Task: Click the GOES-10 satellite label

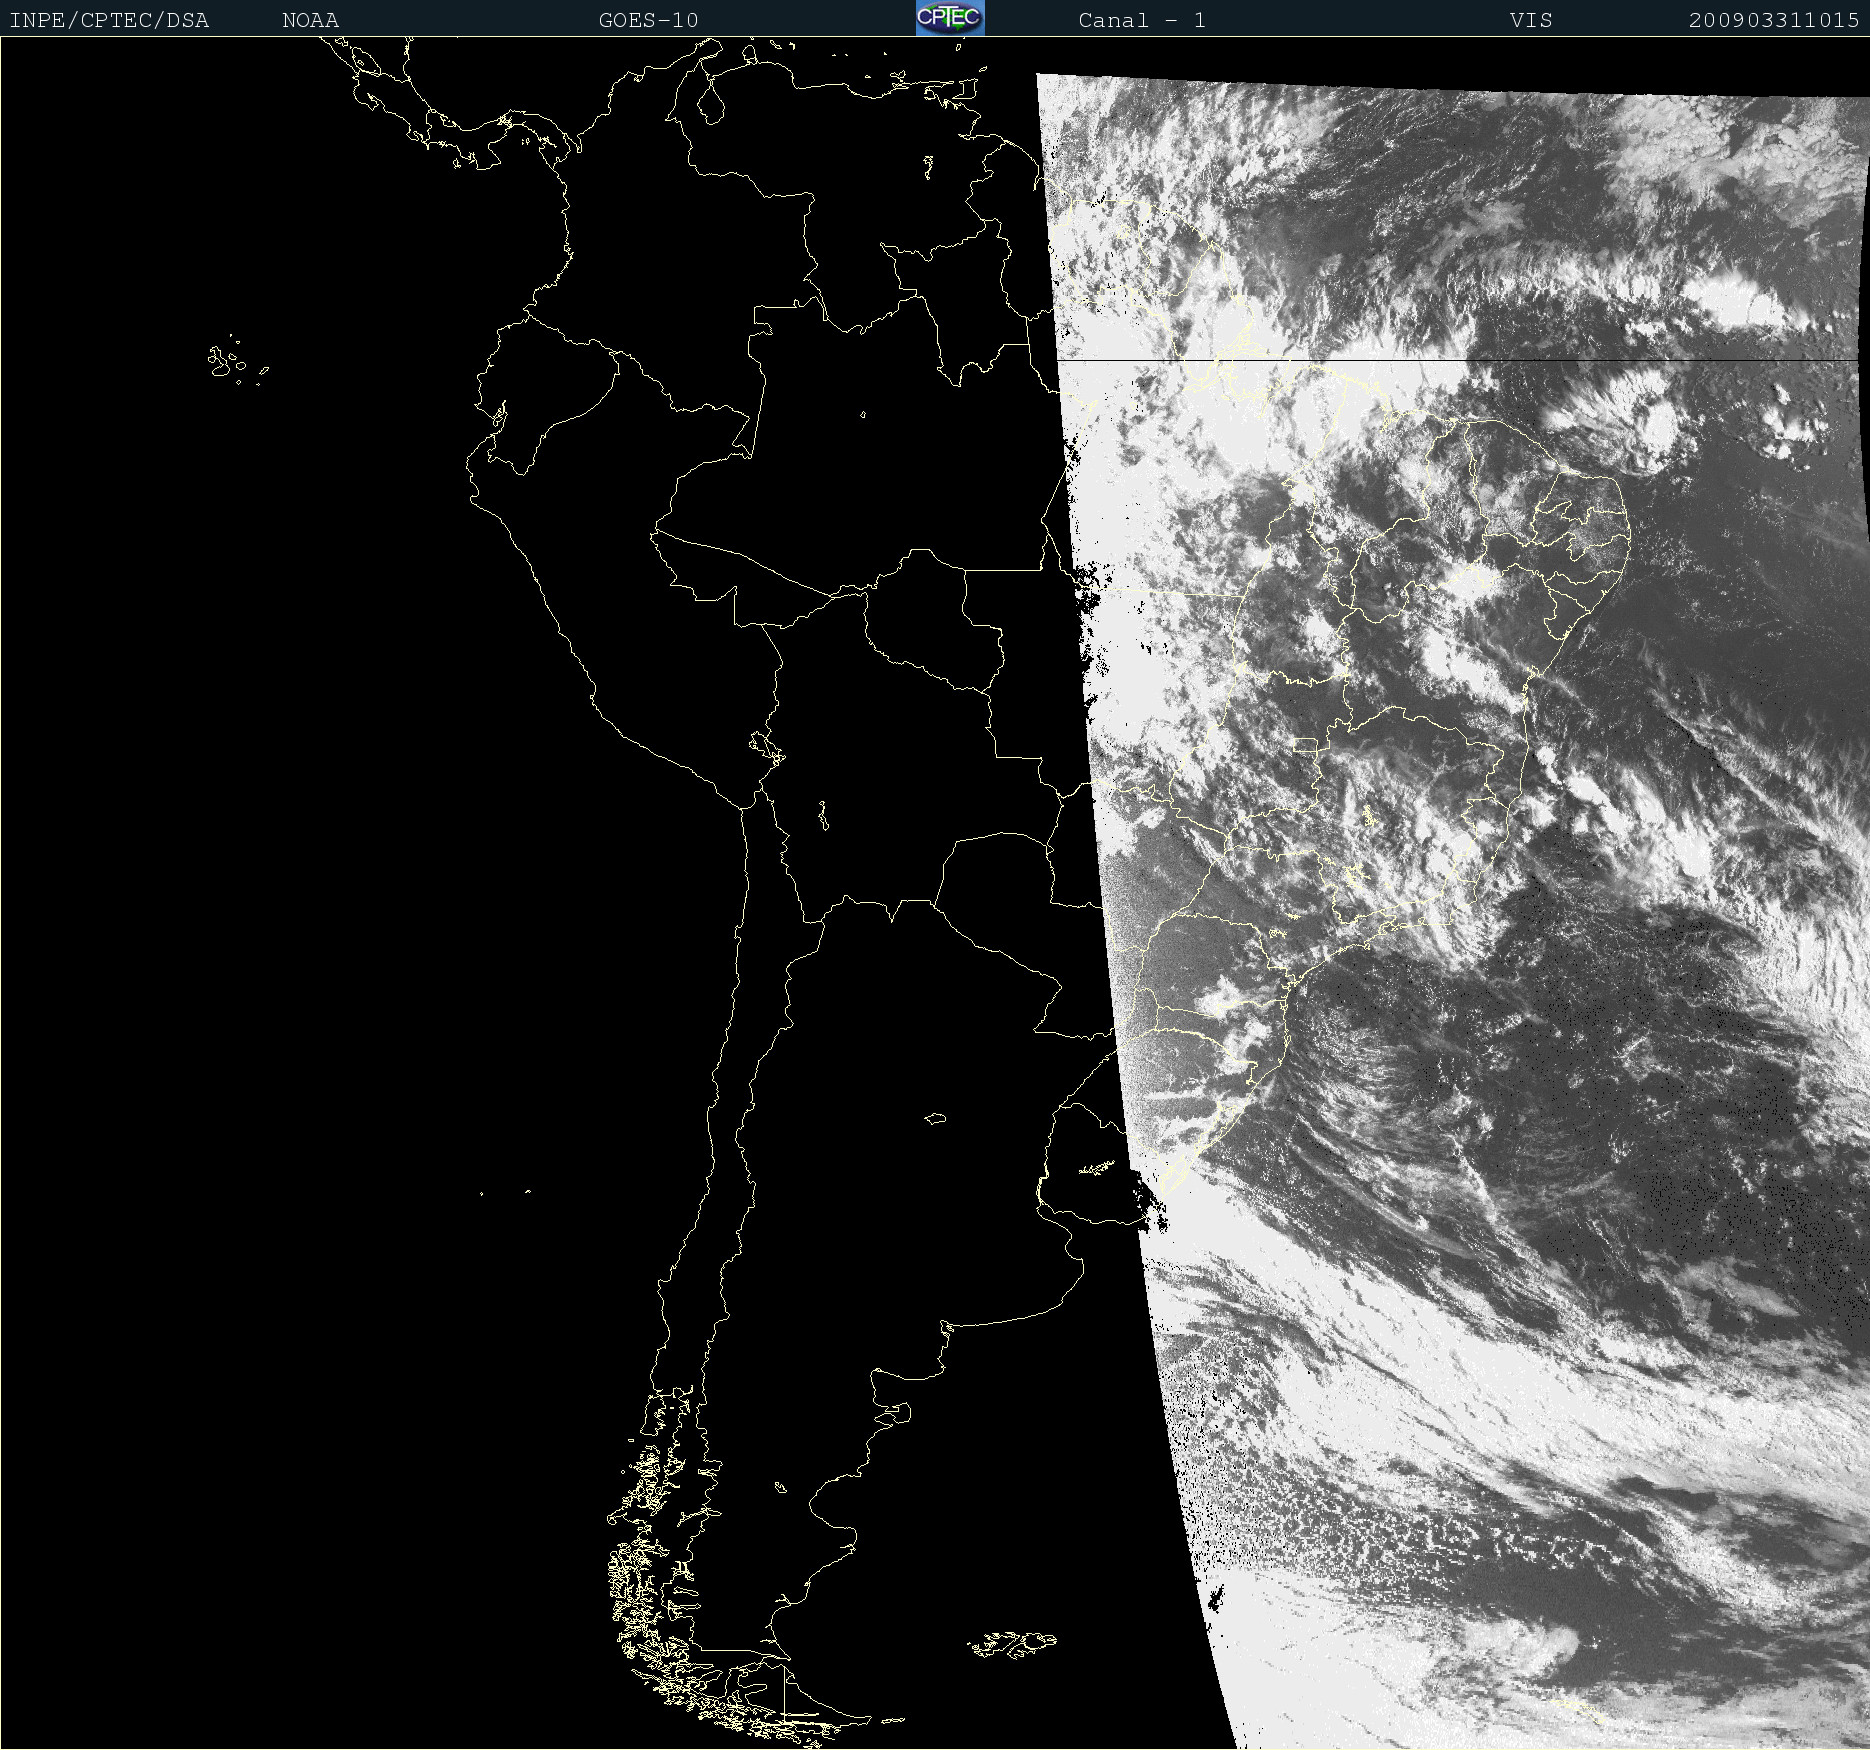Action: tap(648, 20)
